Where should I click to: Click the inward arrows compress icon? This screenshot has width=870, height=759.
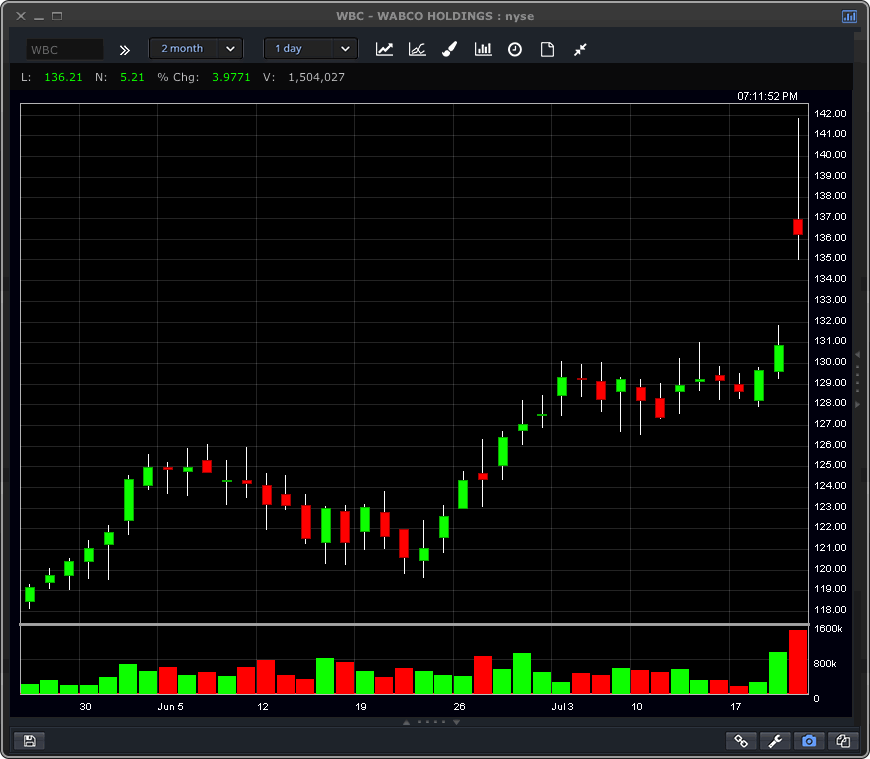coord(580,49)
